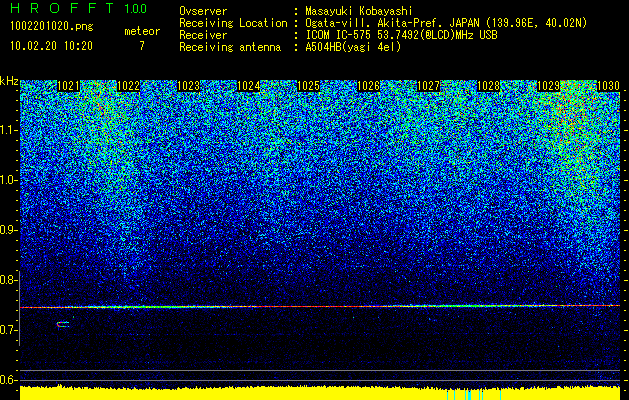Select the filename 1002201020.png
Image resolution: width=629 pixels, height=400 pixels.
point(52,27)
